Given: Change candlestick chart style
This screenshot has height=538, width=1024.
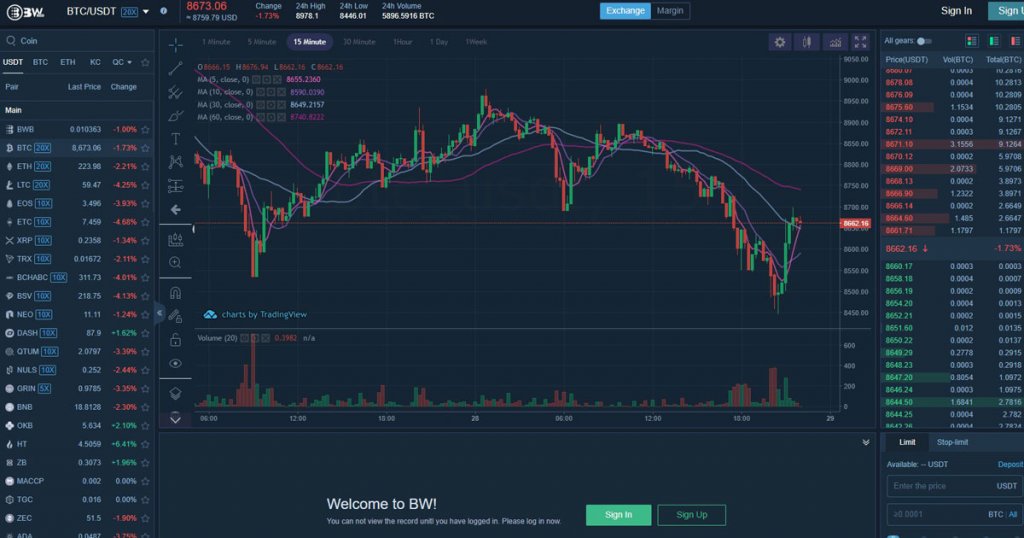Looking at the screenshot, I should [x=807, y=42].
